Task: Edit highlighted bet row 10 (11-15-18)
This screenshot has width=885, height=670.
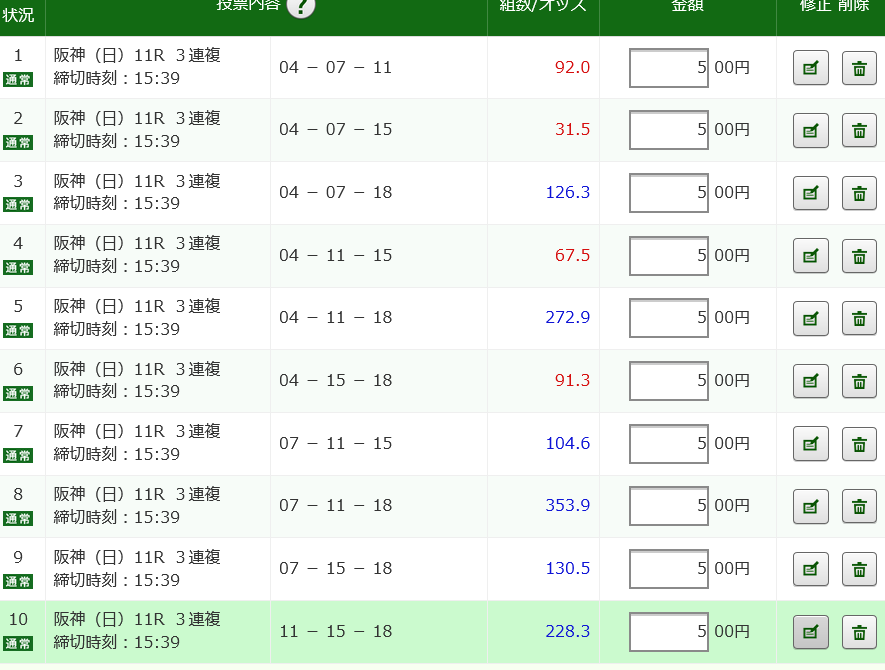Action: (810, 632)
